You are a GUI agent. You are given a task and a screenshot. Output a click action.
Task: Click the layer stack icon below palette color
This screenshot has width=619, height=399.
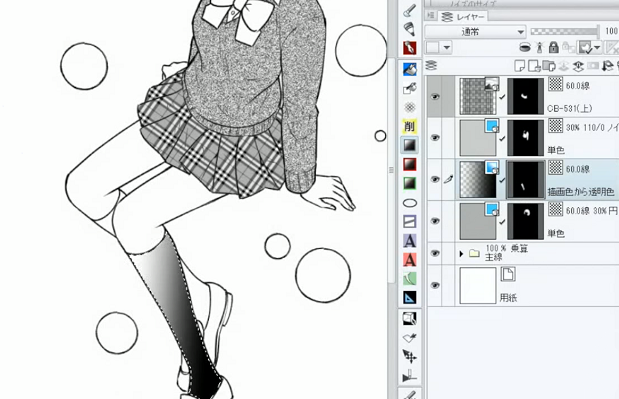(432, 65)
